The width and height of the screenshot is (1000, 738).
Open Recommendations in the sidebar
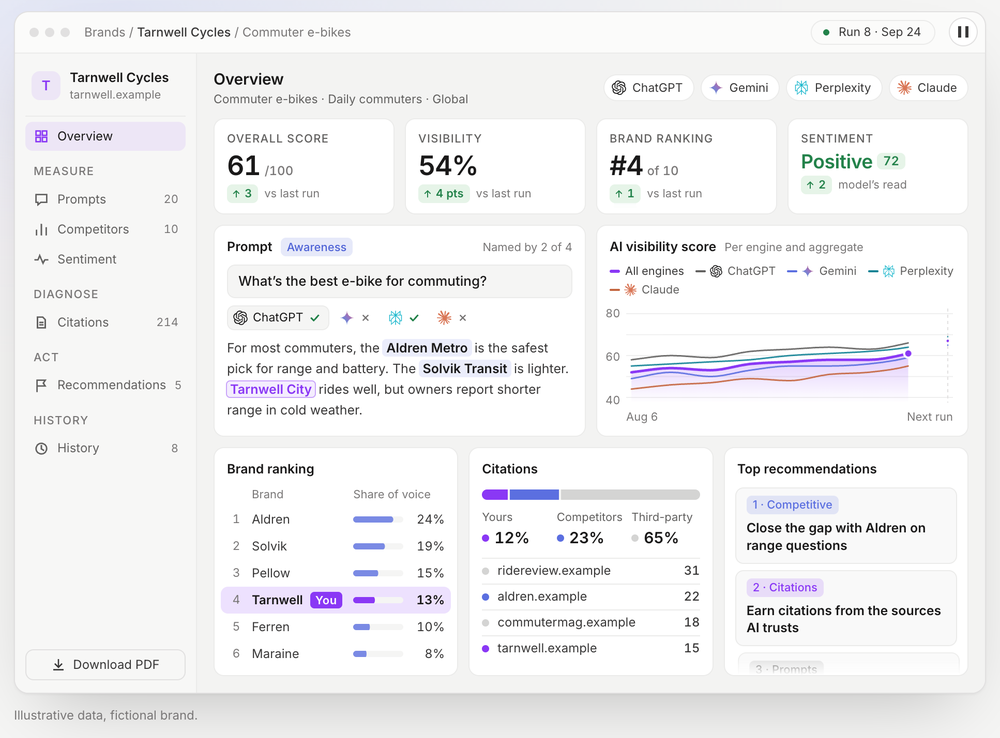[x=105, y=385]
